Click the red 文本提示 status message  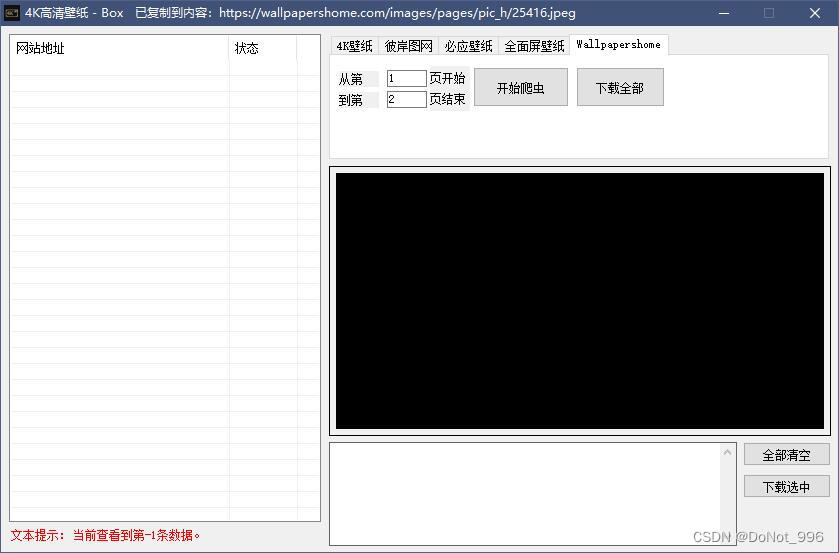105,535
